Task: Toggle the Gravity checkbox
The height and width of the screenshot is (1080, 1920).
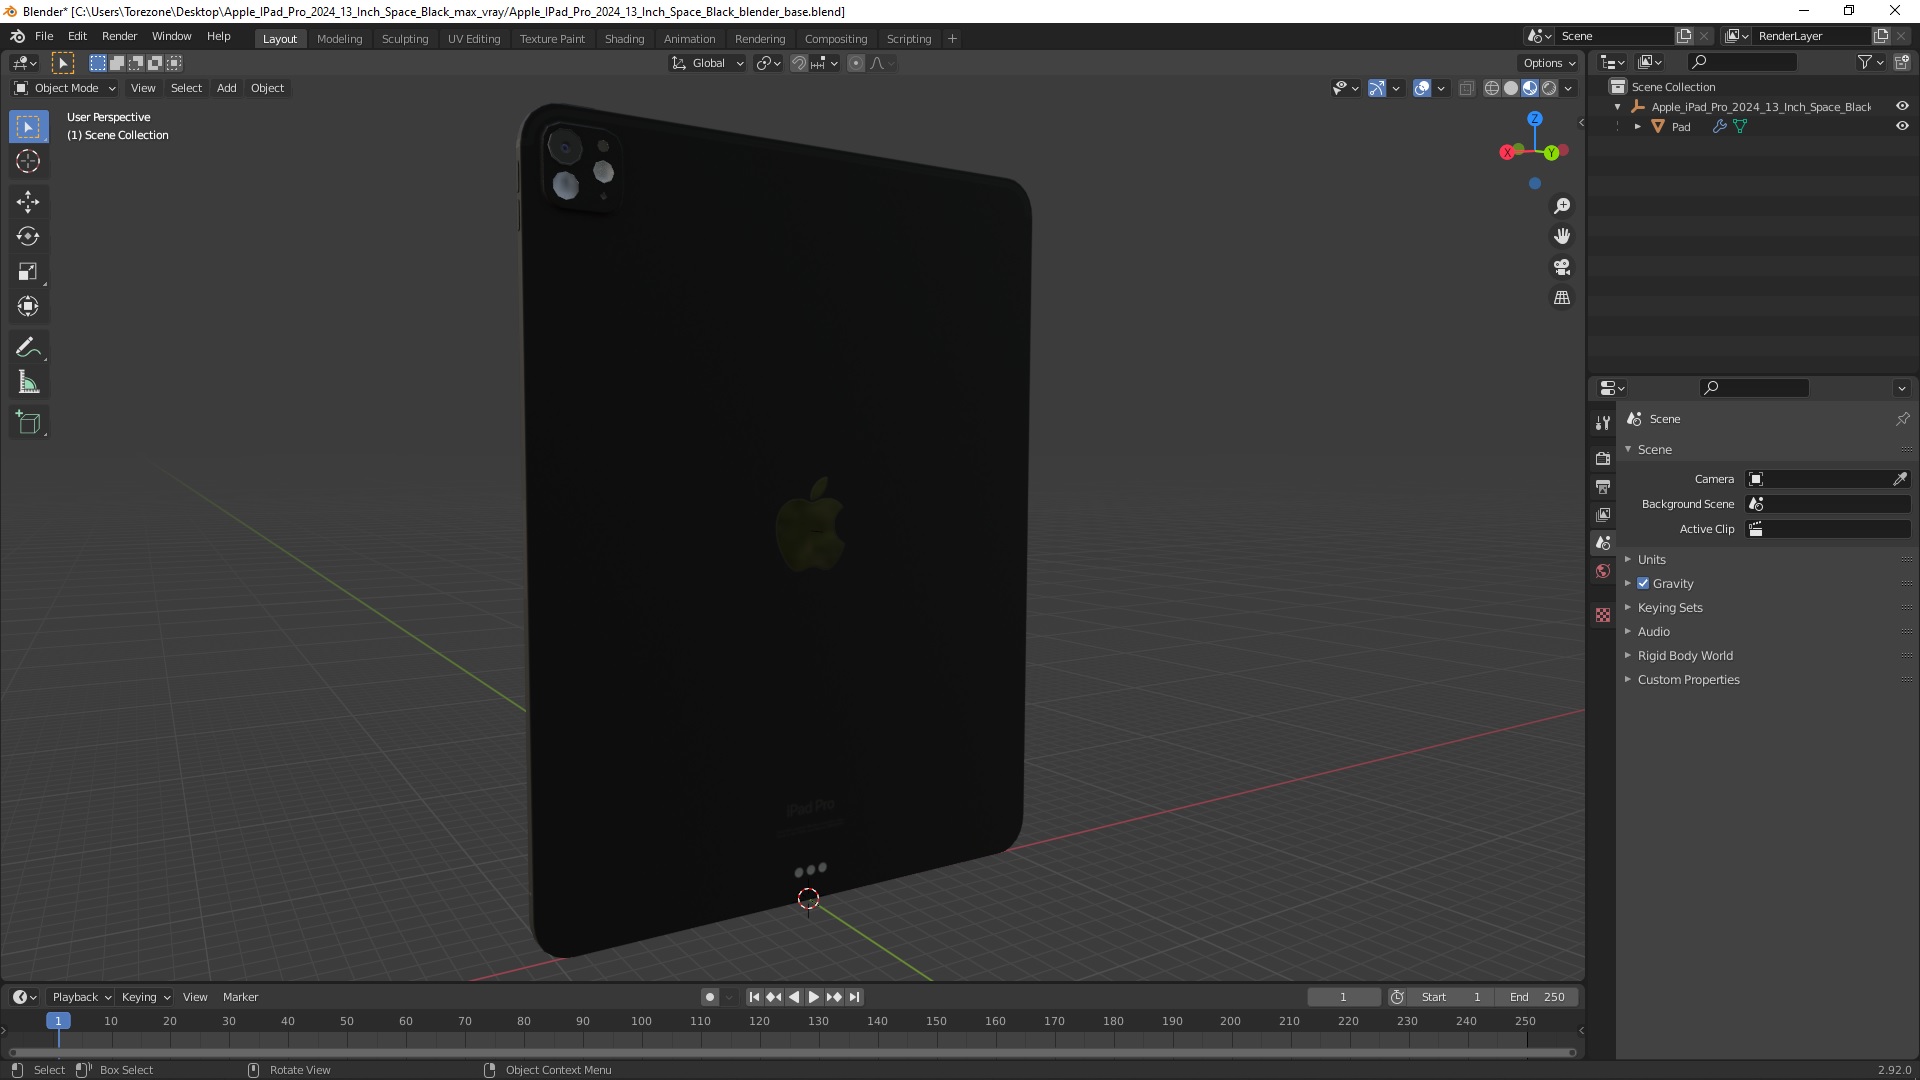Action: click(x=1643, y=583)
